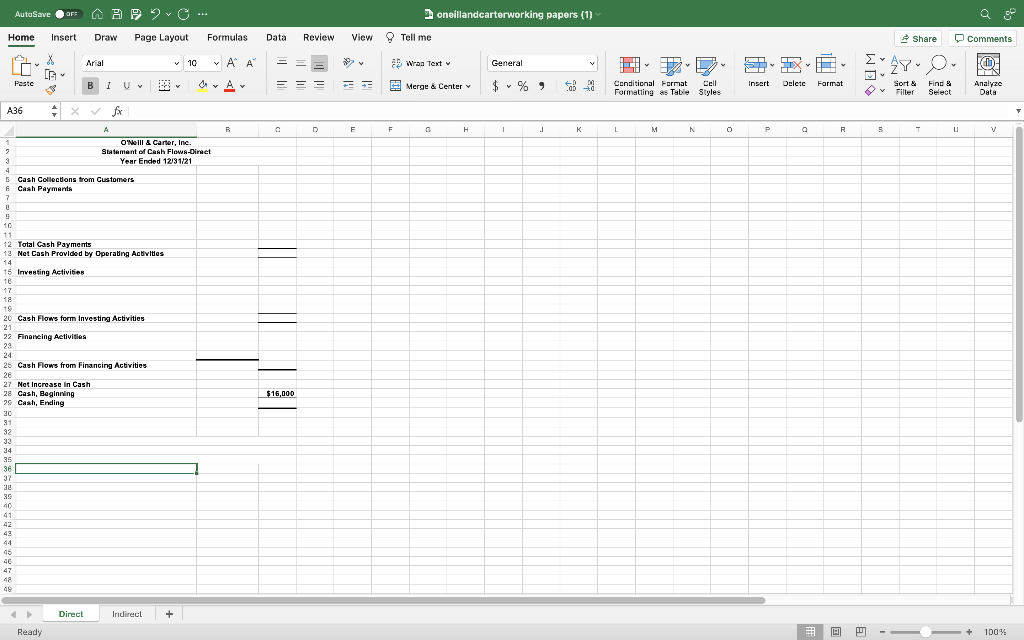
Task: Toggle Italic formatting
Action: coord(108,86)
